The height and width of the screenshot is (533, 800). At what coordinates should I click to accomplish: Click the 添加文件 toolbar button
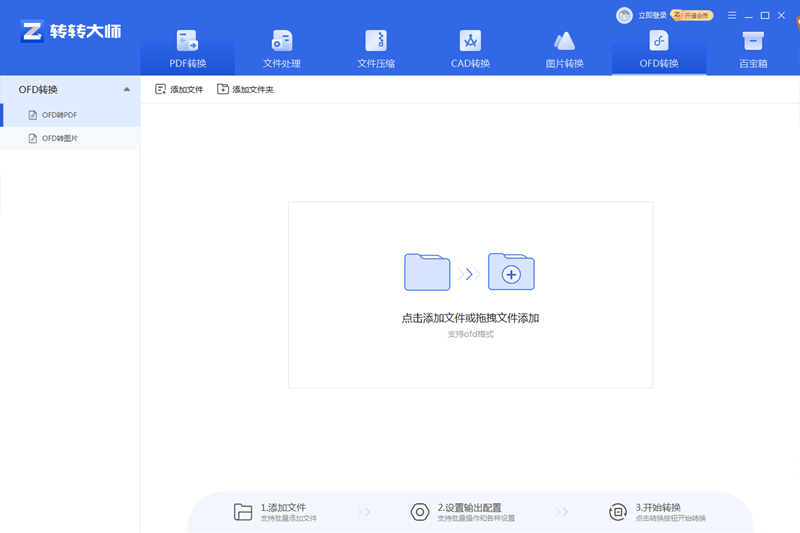[x=179, y=90]
